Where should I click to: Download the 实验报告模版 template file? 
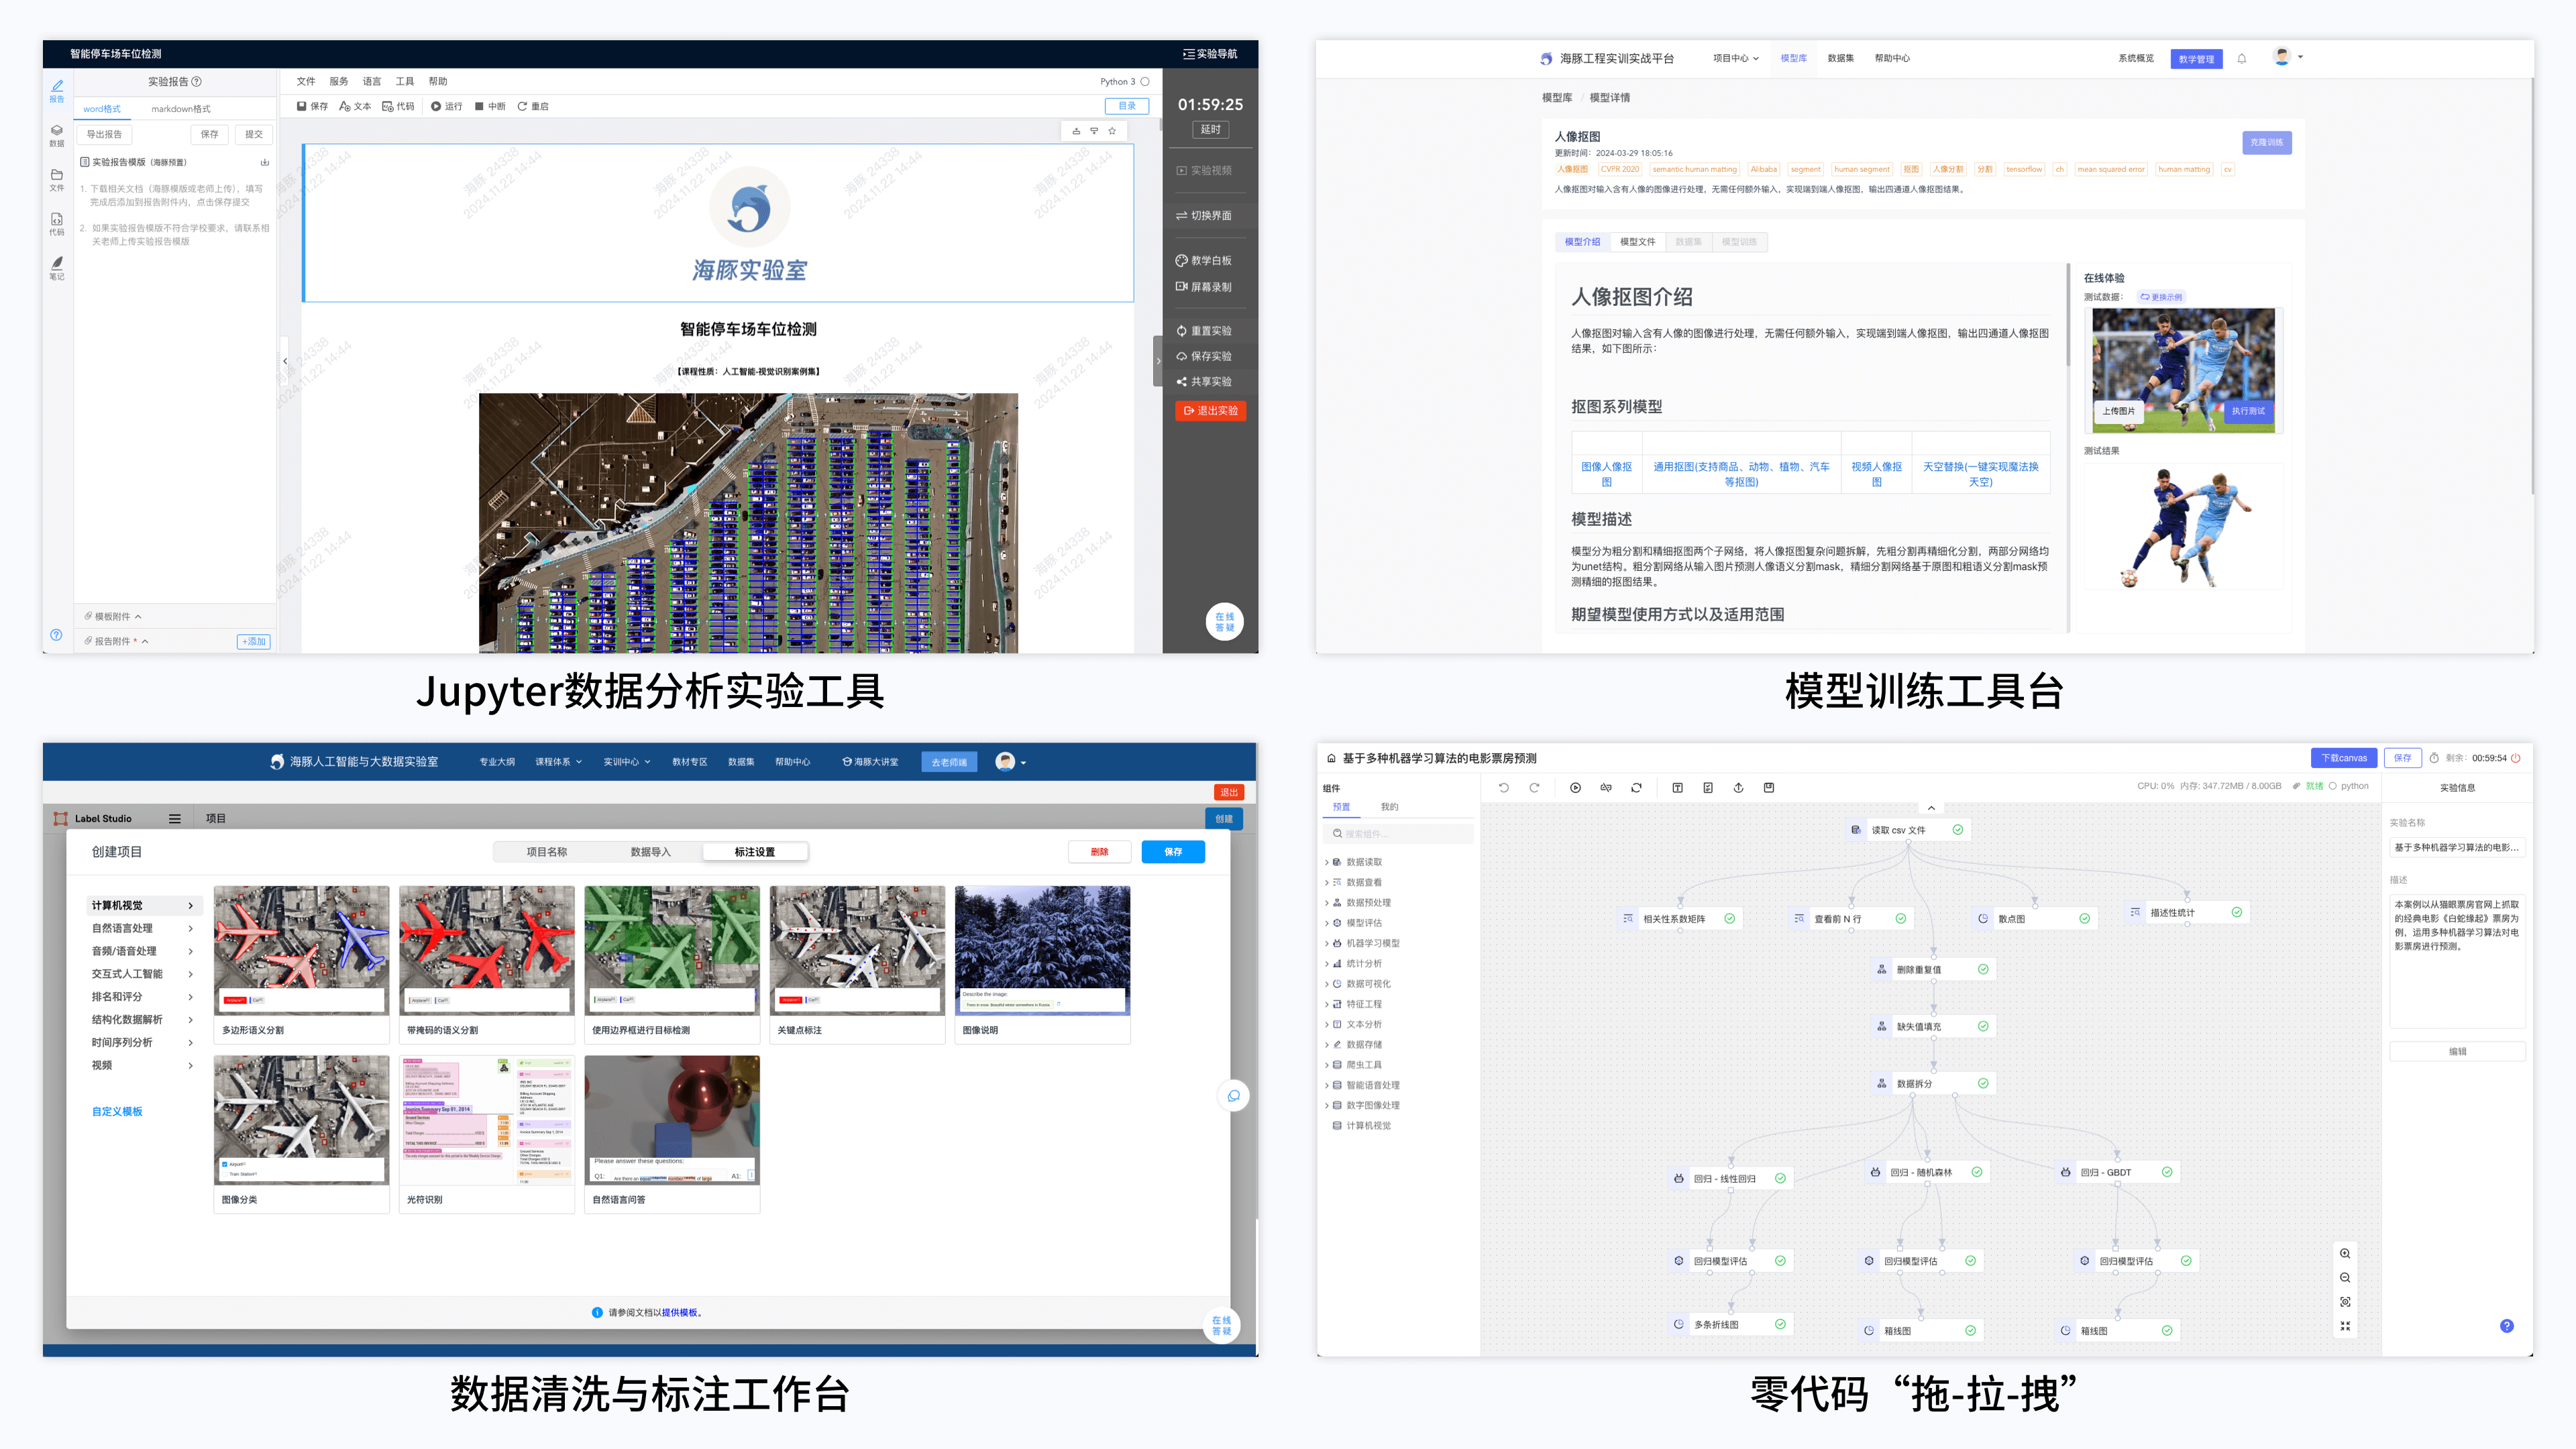click(265, 162)
